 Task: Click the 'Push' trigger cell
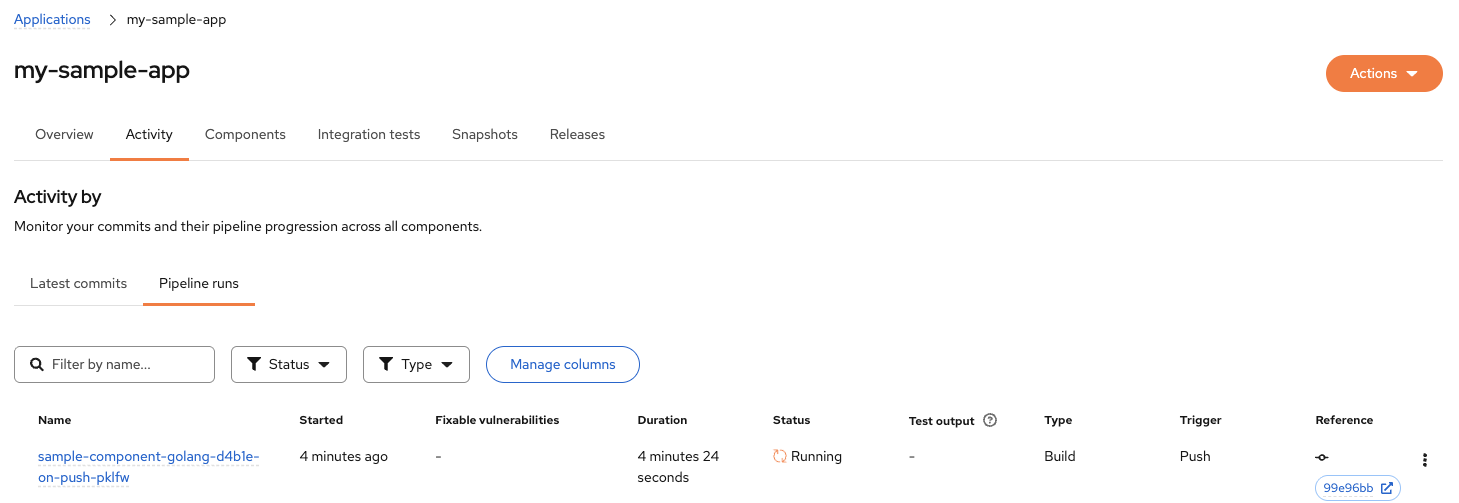pos(1195,456)
